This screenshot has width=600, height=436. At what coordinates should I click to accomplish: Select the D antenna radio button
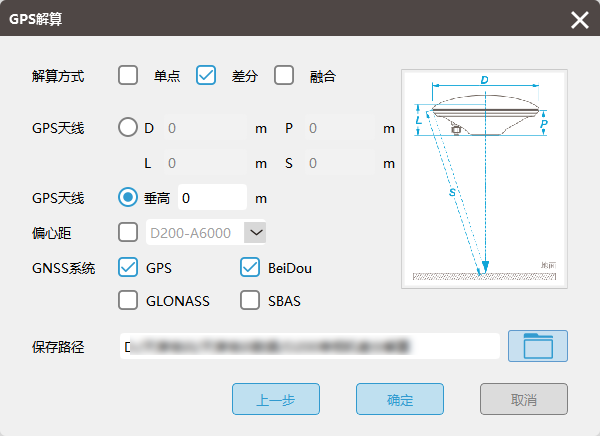pos(129,128)
